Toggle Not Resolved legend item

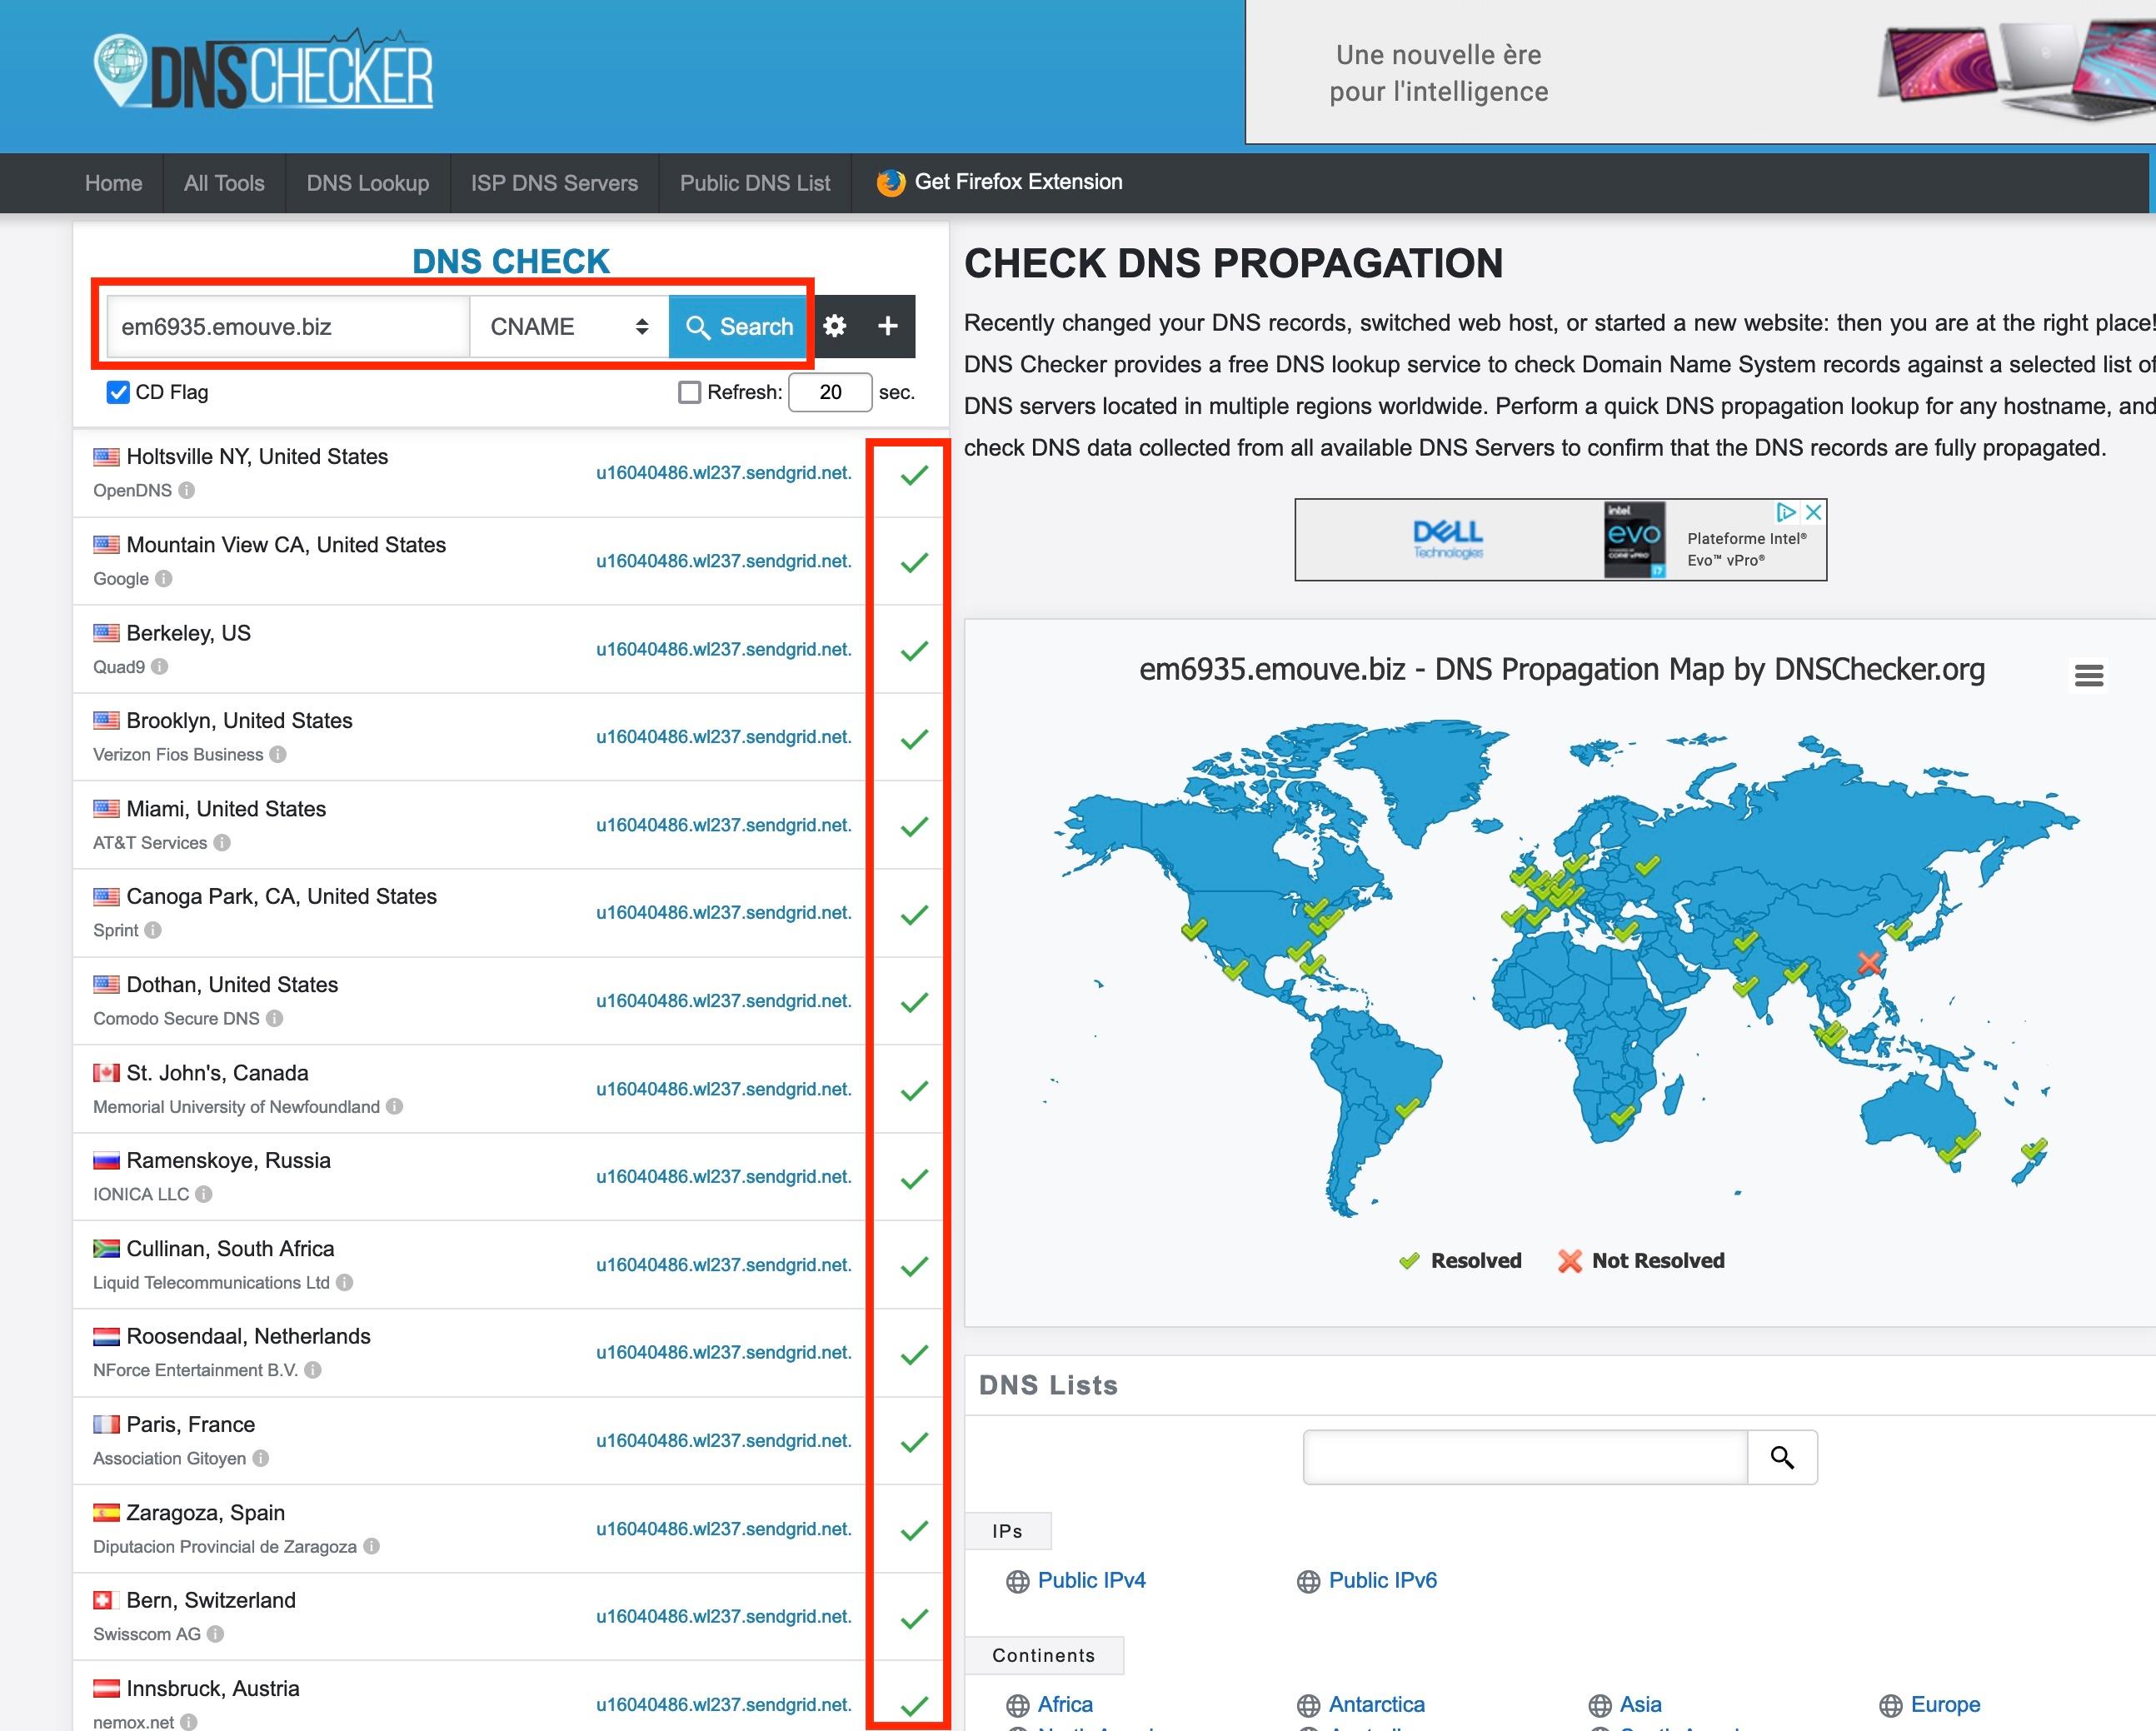[x=1641, y=1260]
